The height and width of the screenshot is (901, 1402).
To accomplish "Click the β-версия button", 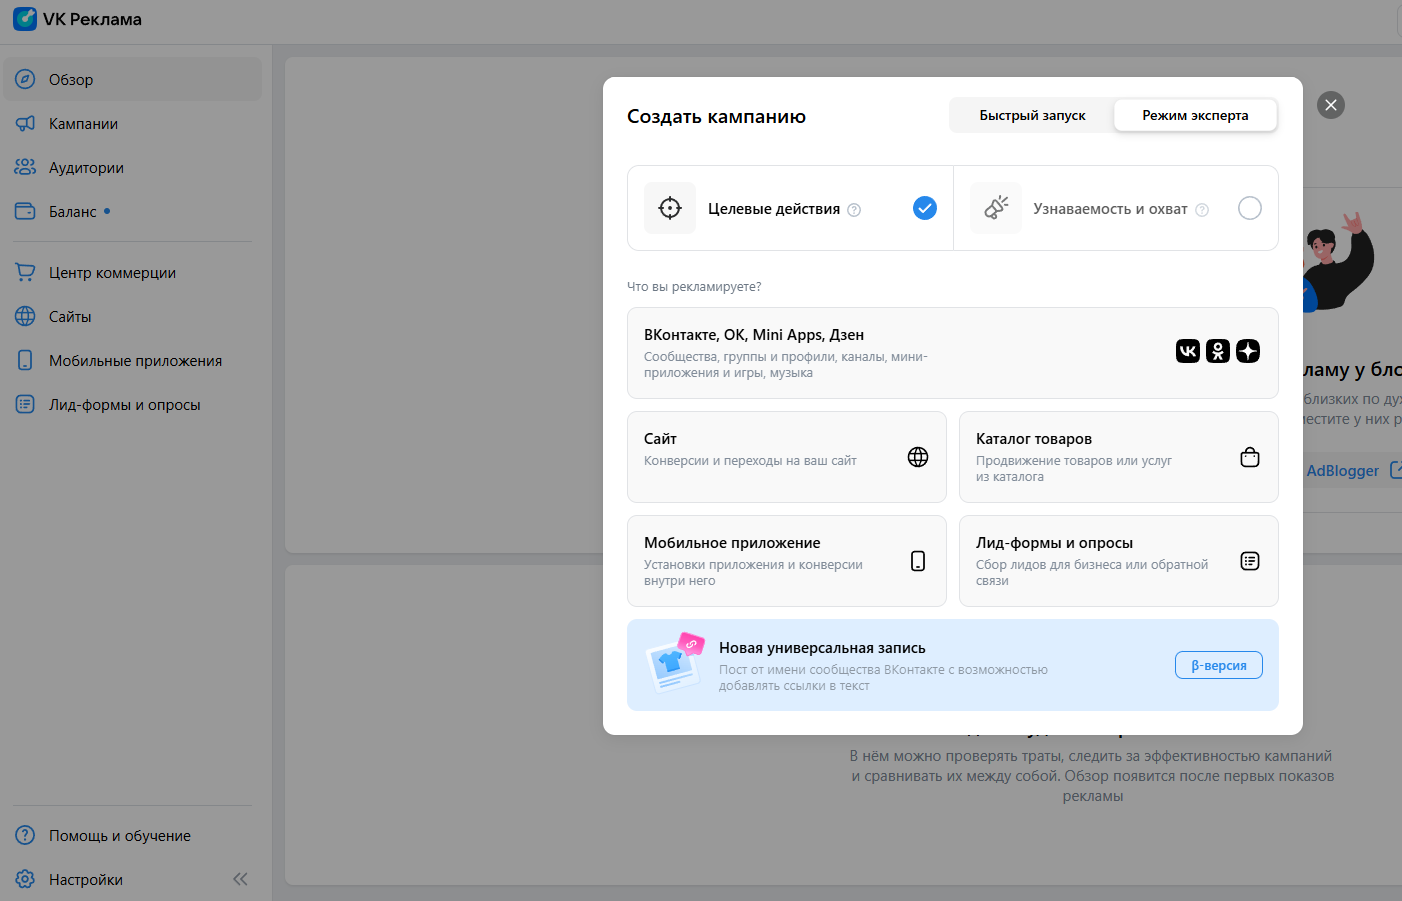I will (1218, 666).
